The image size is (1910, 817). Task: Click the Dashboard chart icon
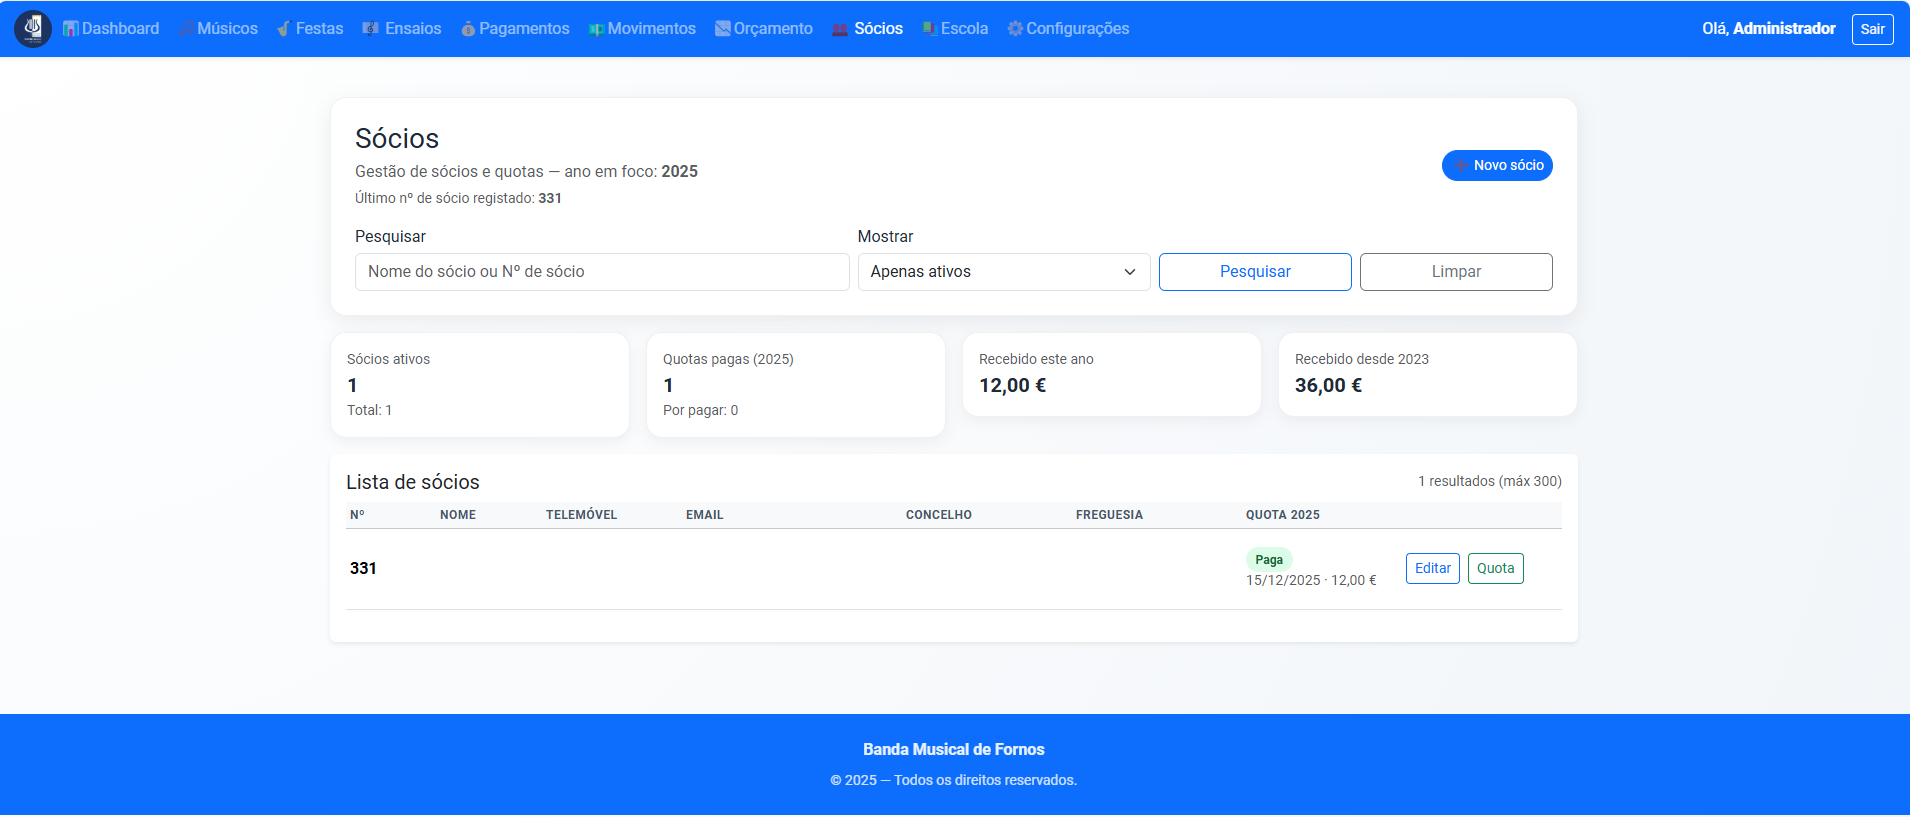point(70,29)
